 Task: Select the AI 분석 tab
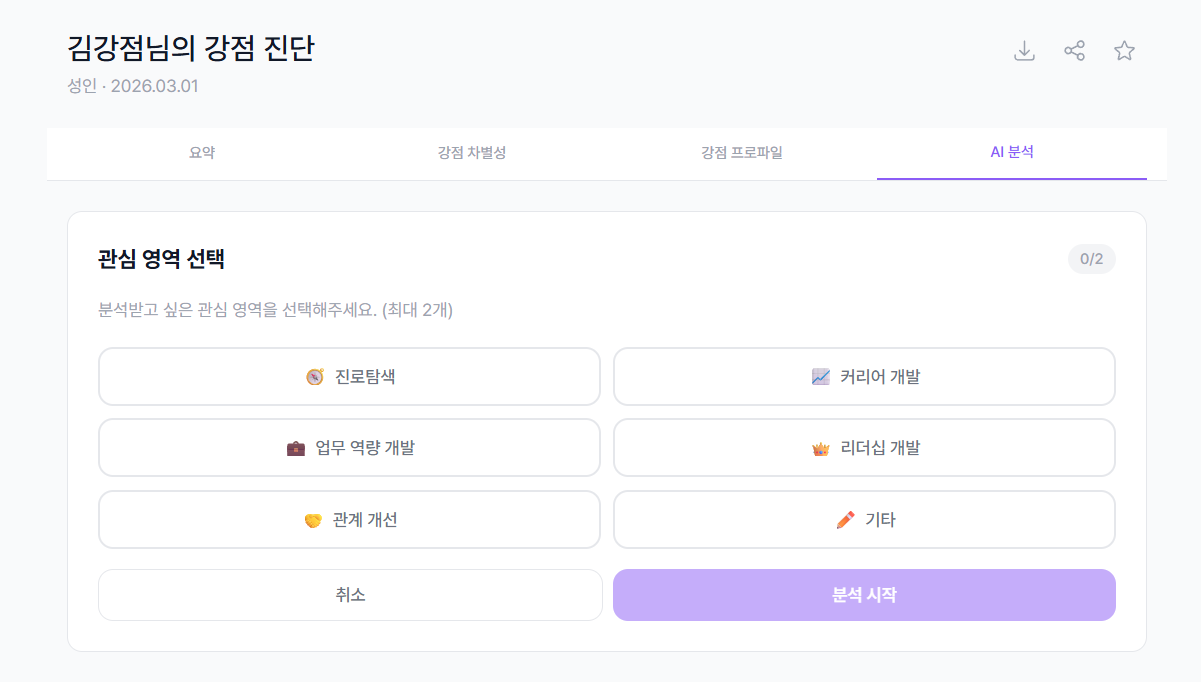coord(1012,153)
